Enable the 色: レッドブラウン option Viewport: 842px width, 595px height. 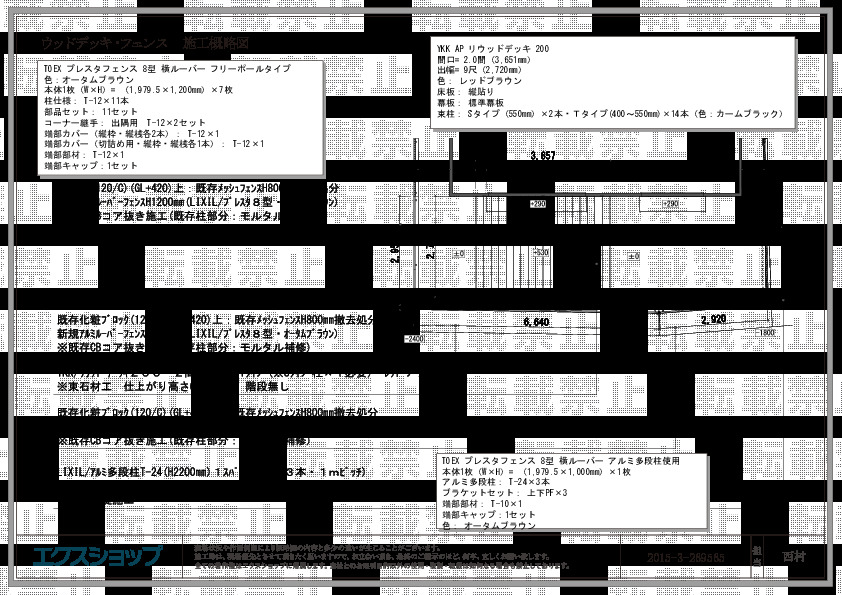click(x=478, y=80)
